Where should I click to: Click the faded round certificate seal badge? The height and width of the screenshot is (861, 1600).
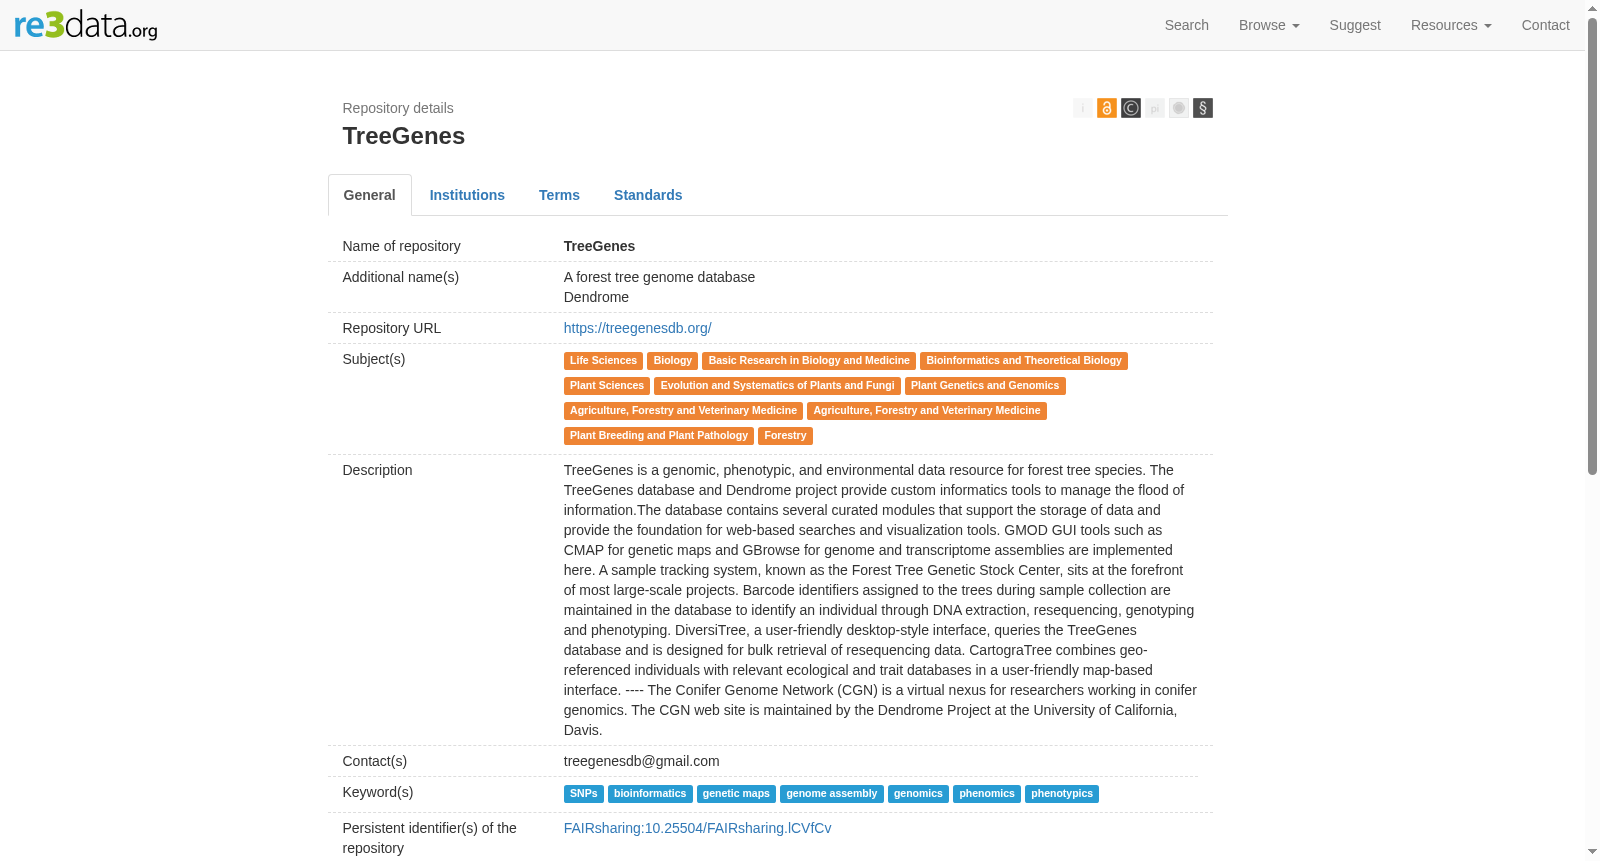tap(1178, 108)
